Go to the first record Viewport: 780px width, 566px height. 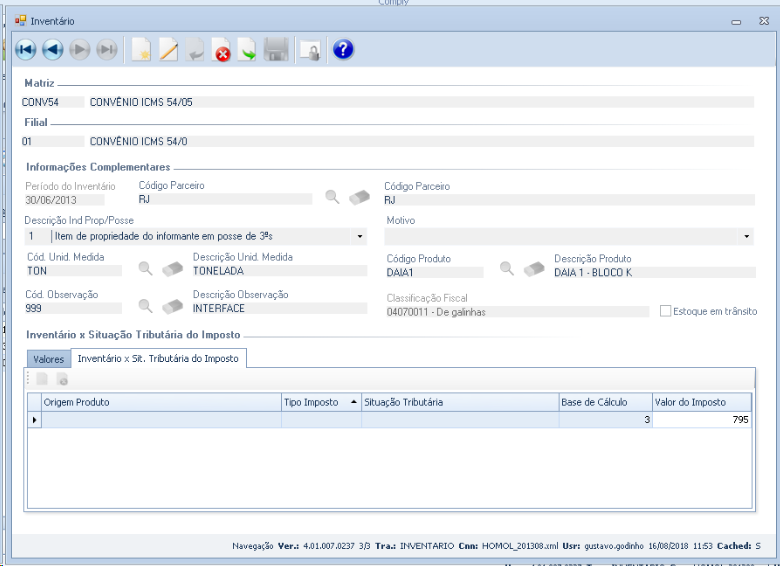[26, 50]
